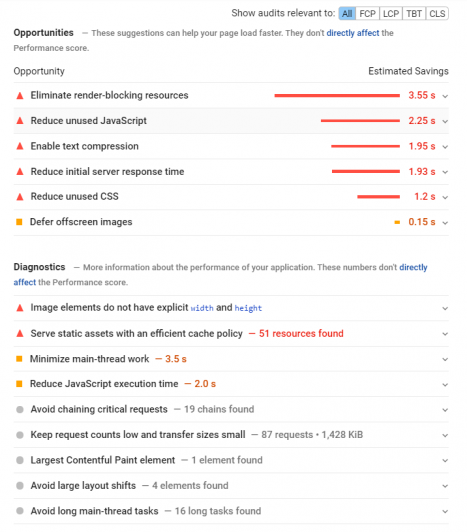Expand Reduce initial server response time chevron
The image size is (467, 532).
click(445, 172)
